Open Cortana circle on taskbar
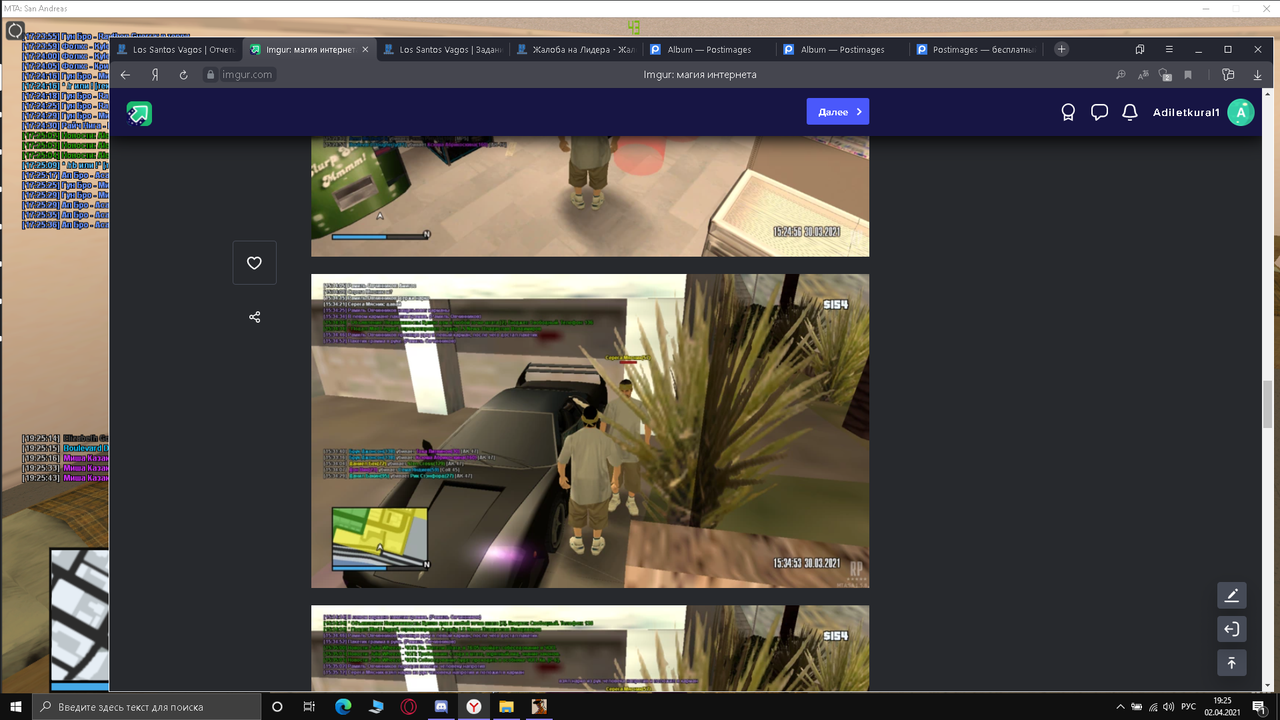1280x720 pixels. (x=277, y=706)
